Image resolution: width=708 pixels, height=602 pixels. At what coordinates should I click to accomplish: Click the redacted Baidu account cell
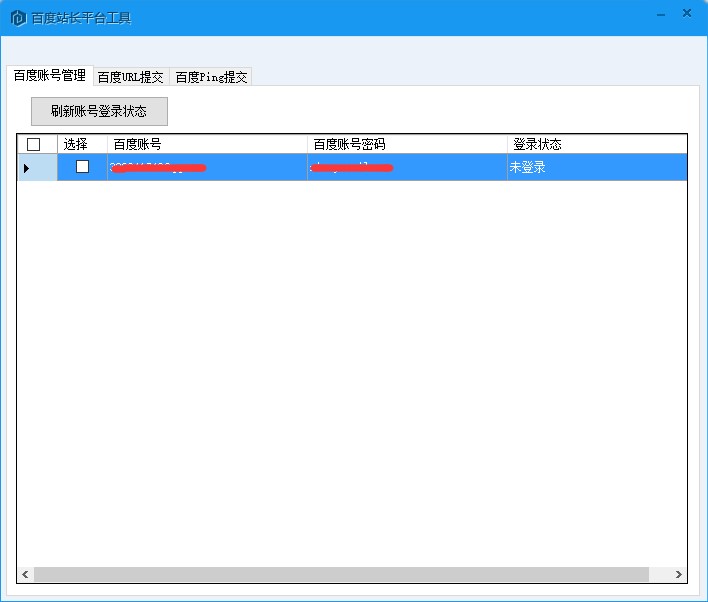coord(207,168)
